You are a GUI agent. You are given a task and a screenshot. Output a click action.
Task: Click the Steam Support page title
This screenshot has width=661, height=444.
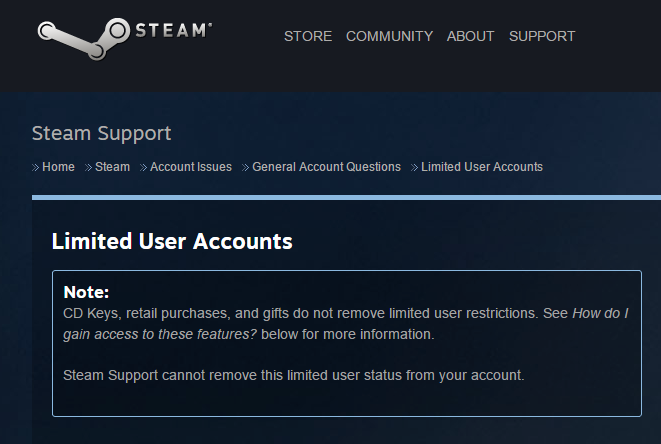[102, 134]
